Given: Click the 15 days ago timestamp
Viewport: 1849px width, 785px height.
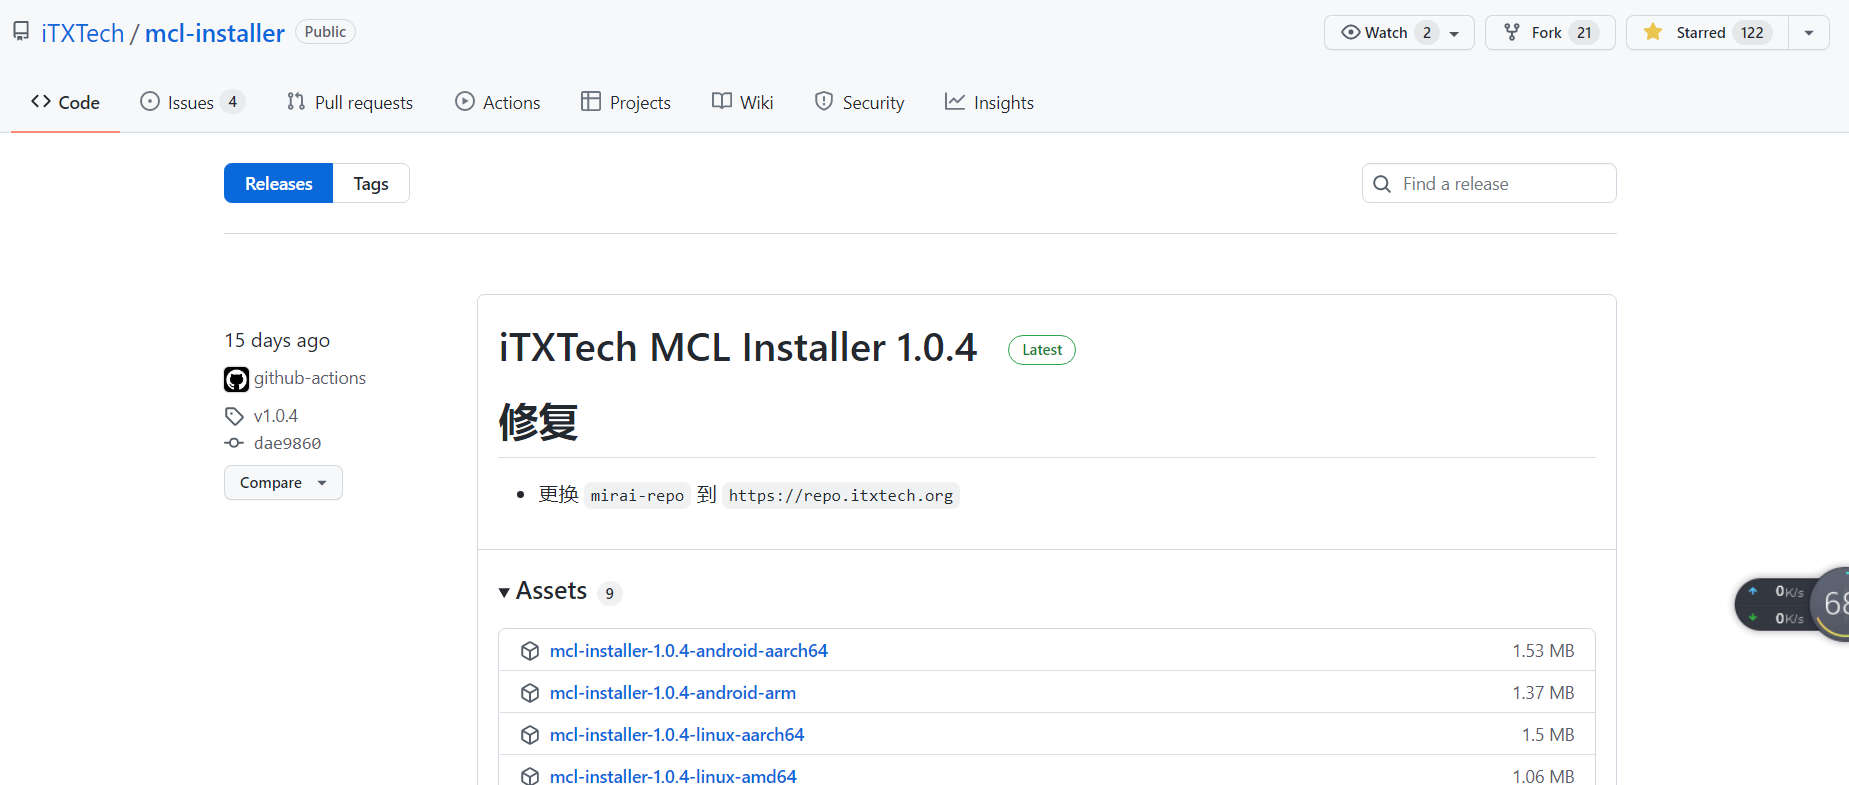Looking at the screenshot, I should click(x=277, y=340).
